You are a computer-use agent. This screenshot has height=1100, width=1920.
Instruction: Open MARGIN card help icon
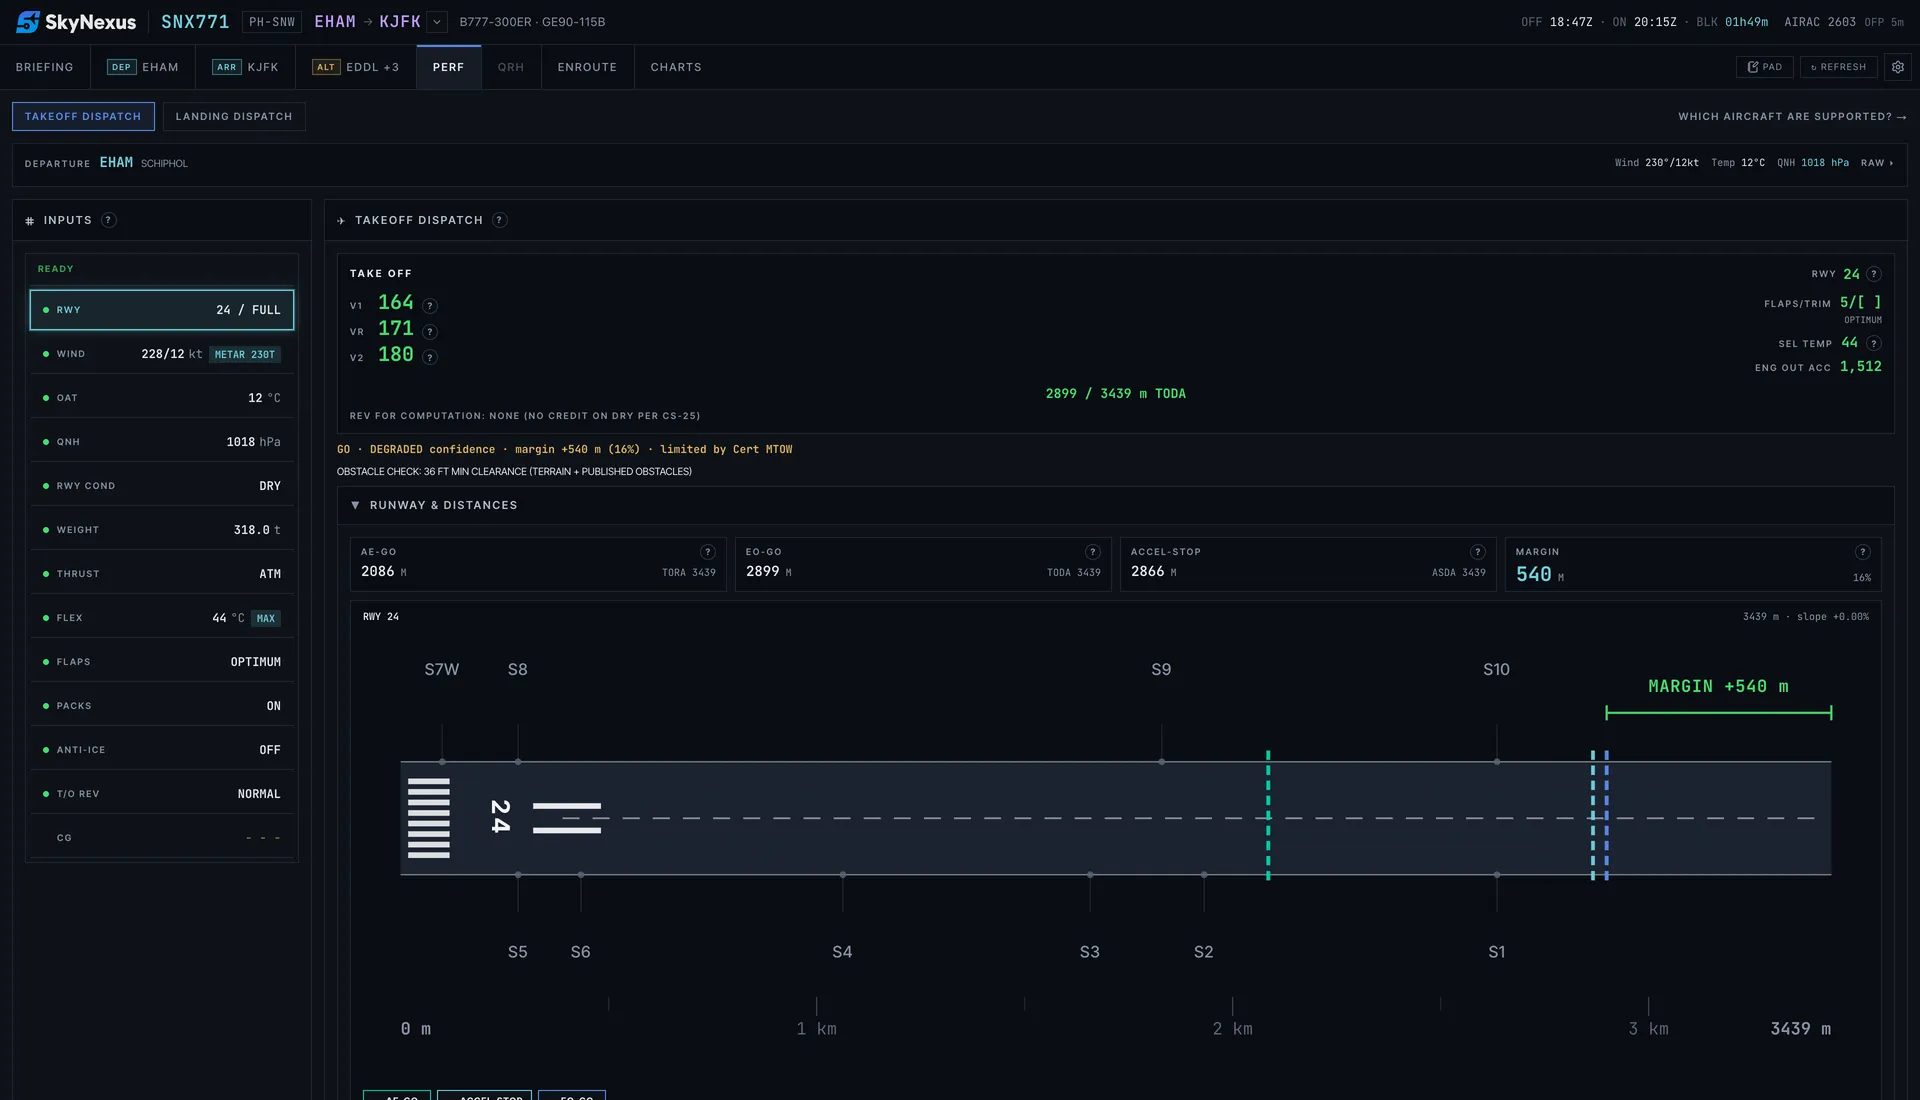pyautogui.click(x=1863, y=552)
